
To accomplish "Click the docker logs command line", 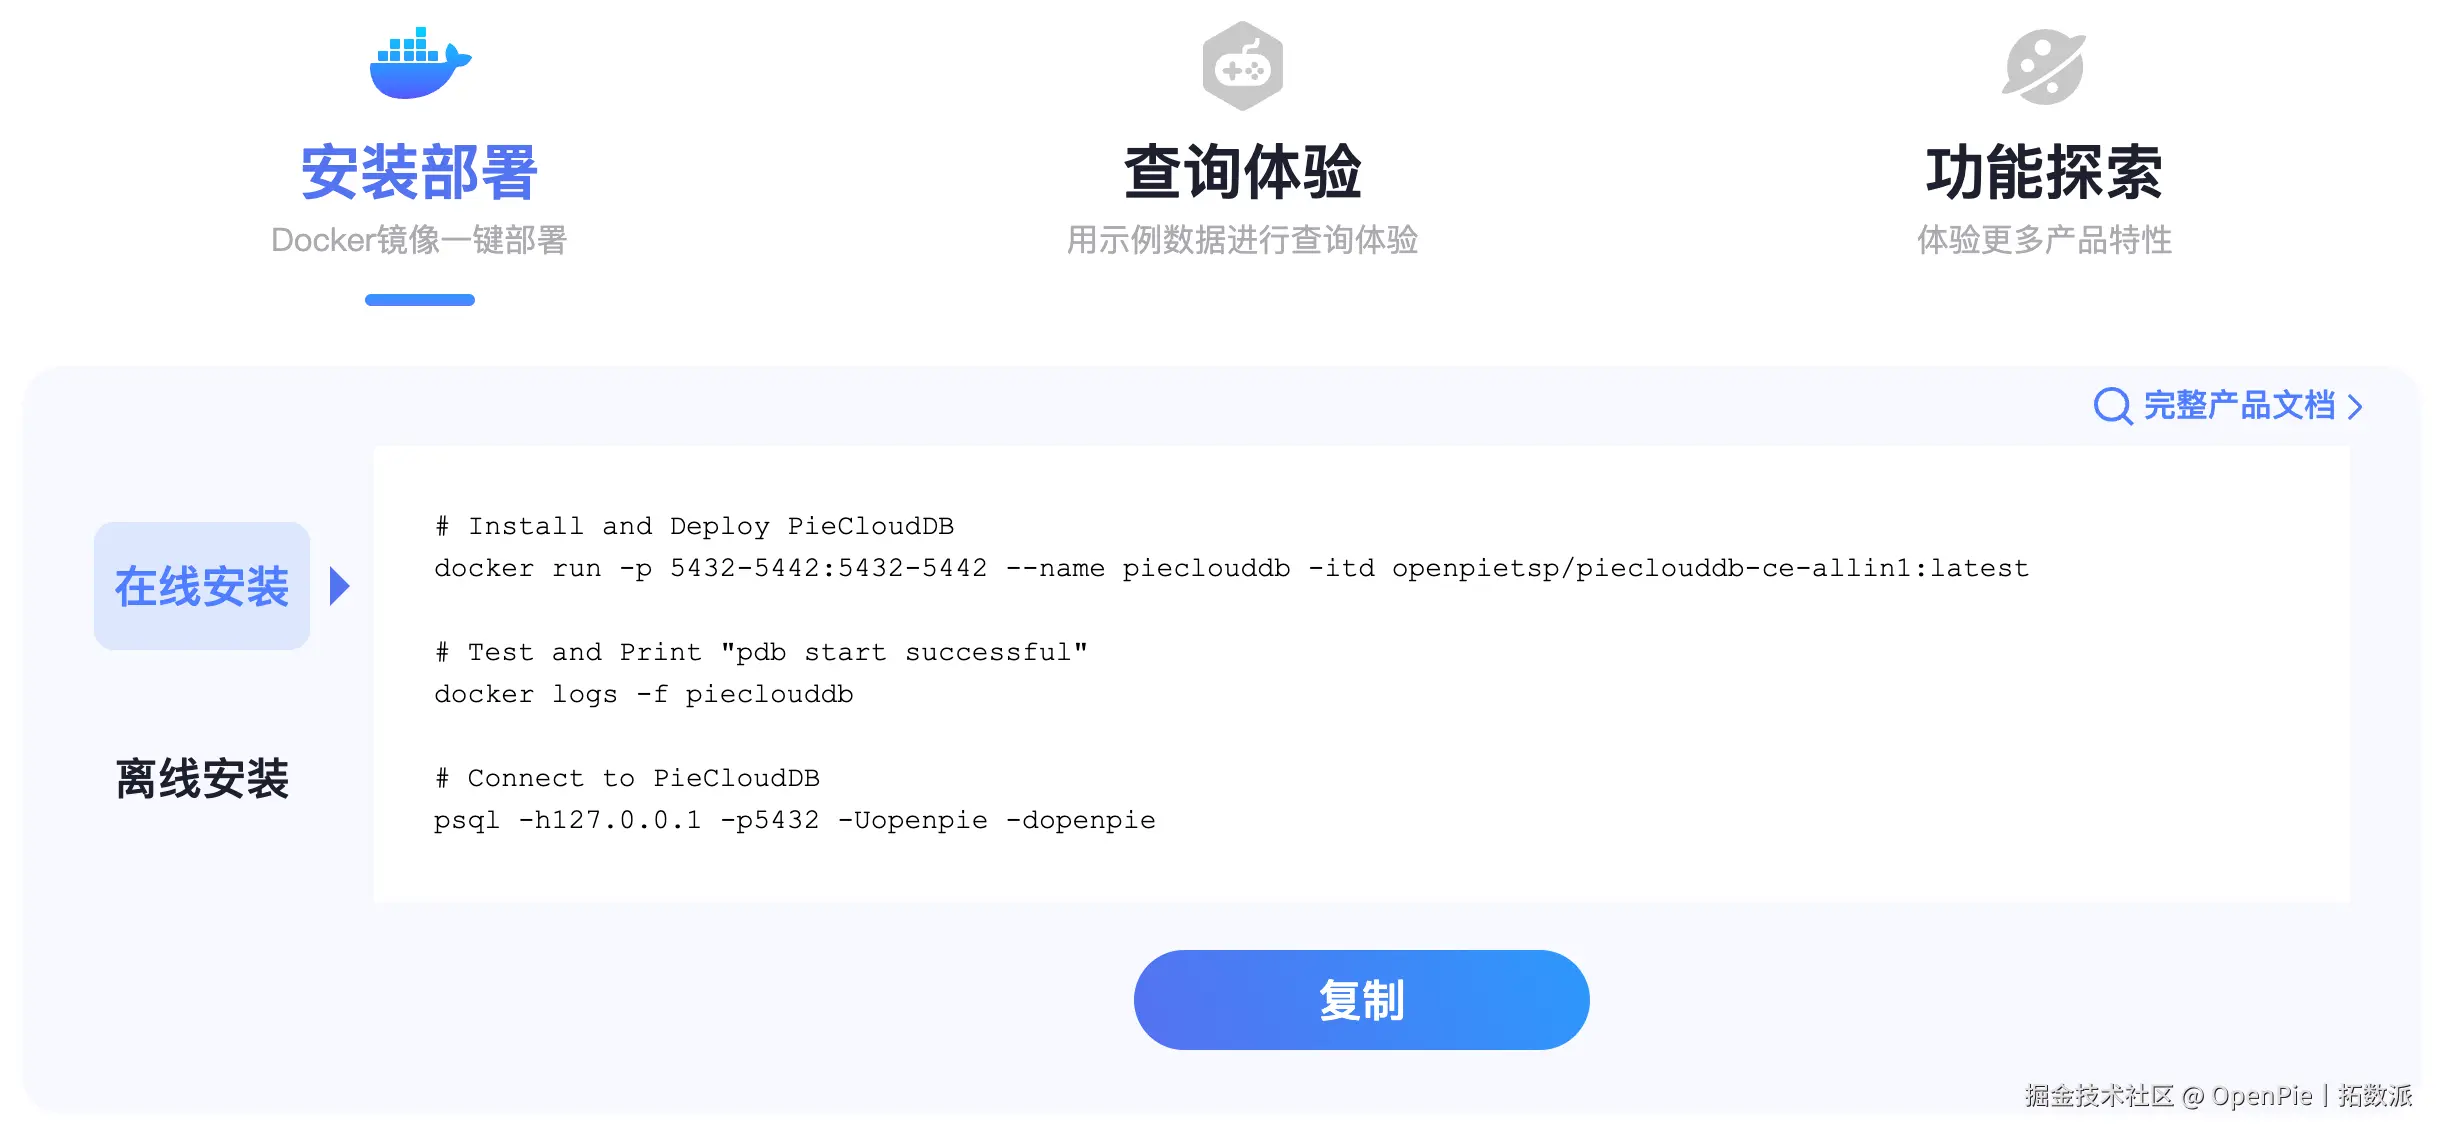I will point(643,695).
